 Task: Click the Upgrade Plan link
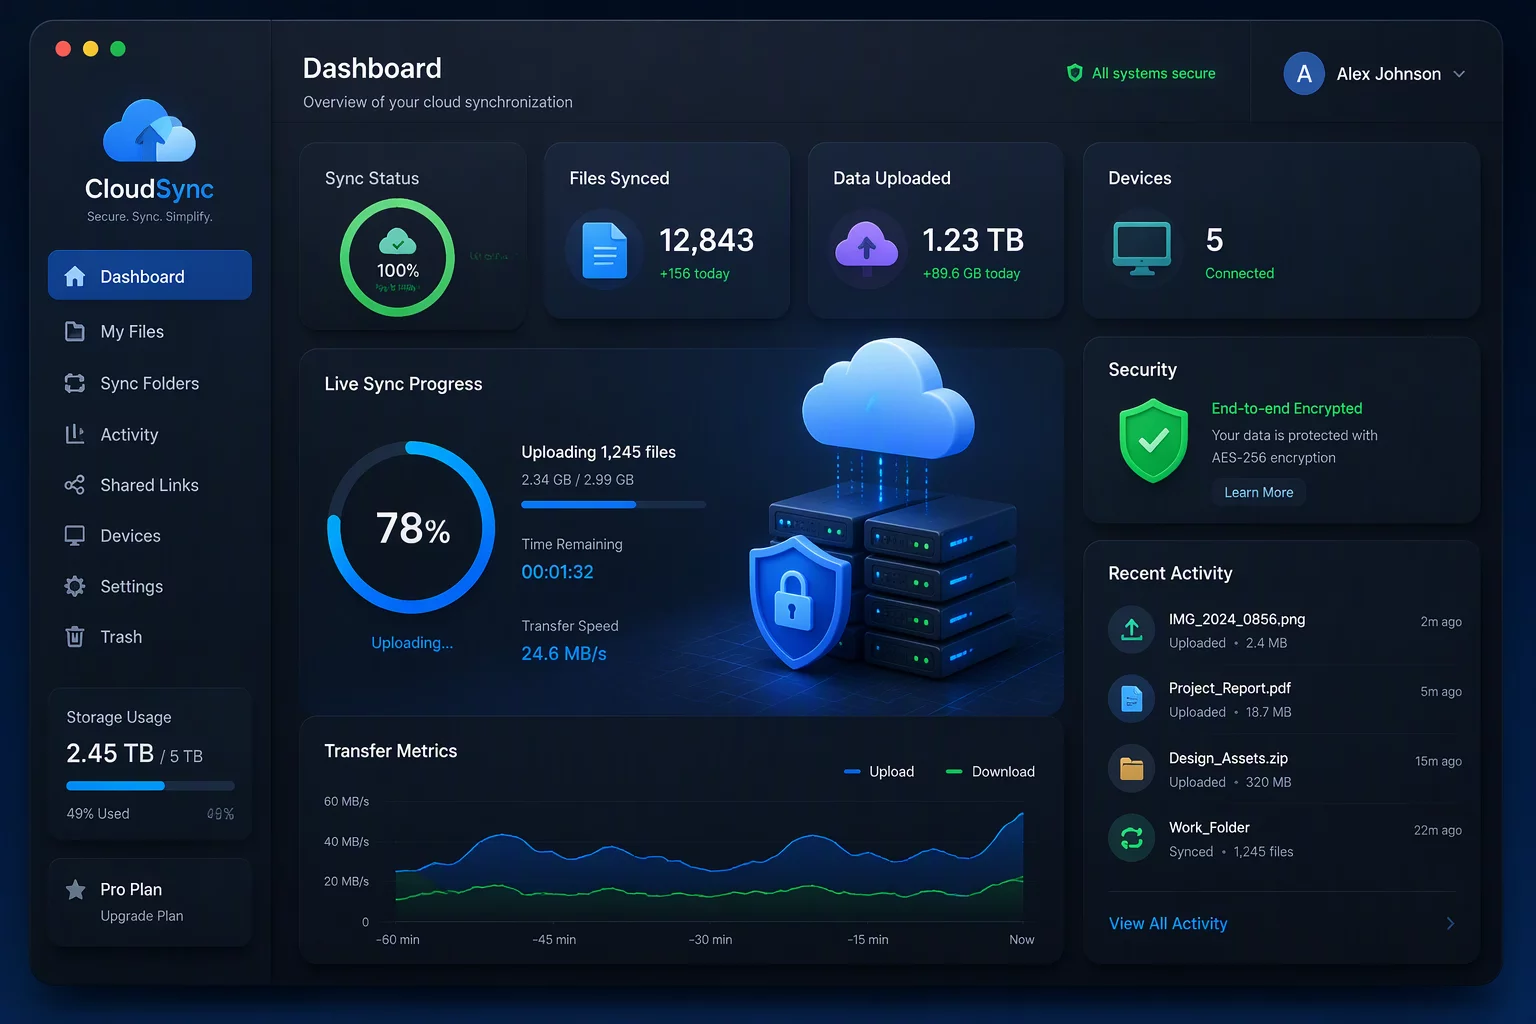coord(142,916)
